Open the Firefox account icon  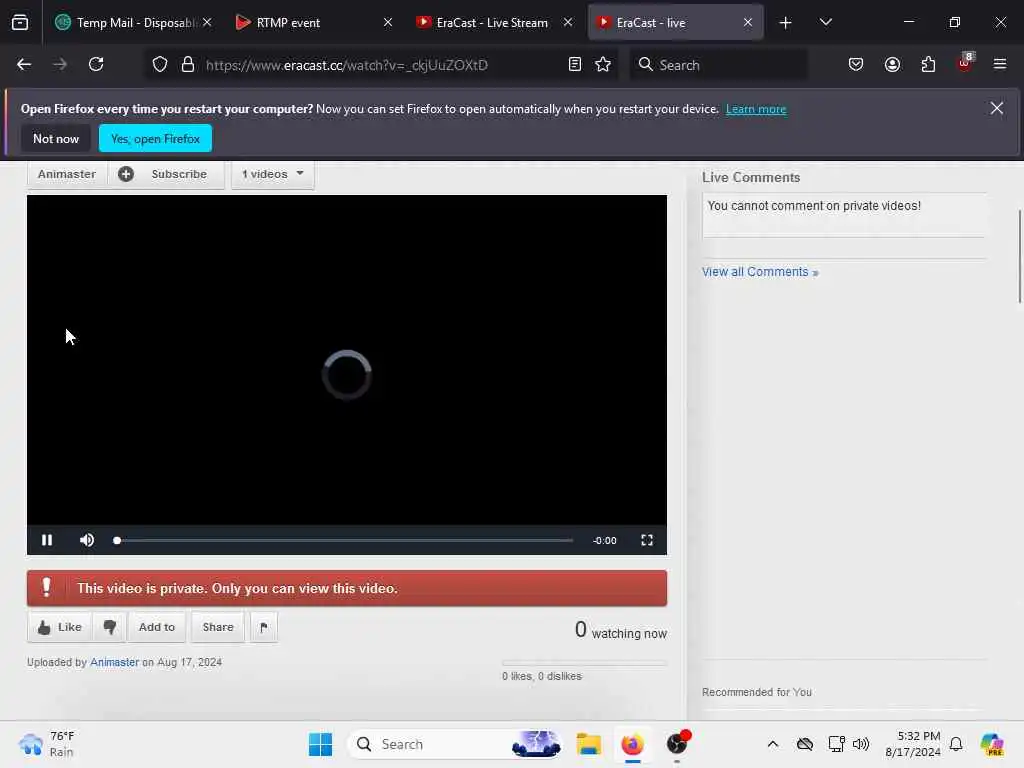click(x=892, y=64)
